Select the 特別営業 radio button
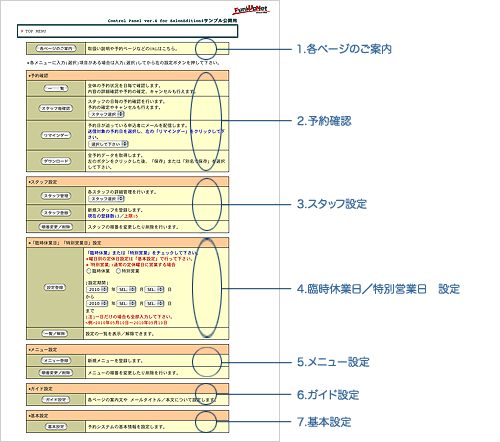The height and width of the screenshot is (442, 500). click(x=118, y=271)
